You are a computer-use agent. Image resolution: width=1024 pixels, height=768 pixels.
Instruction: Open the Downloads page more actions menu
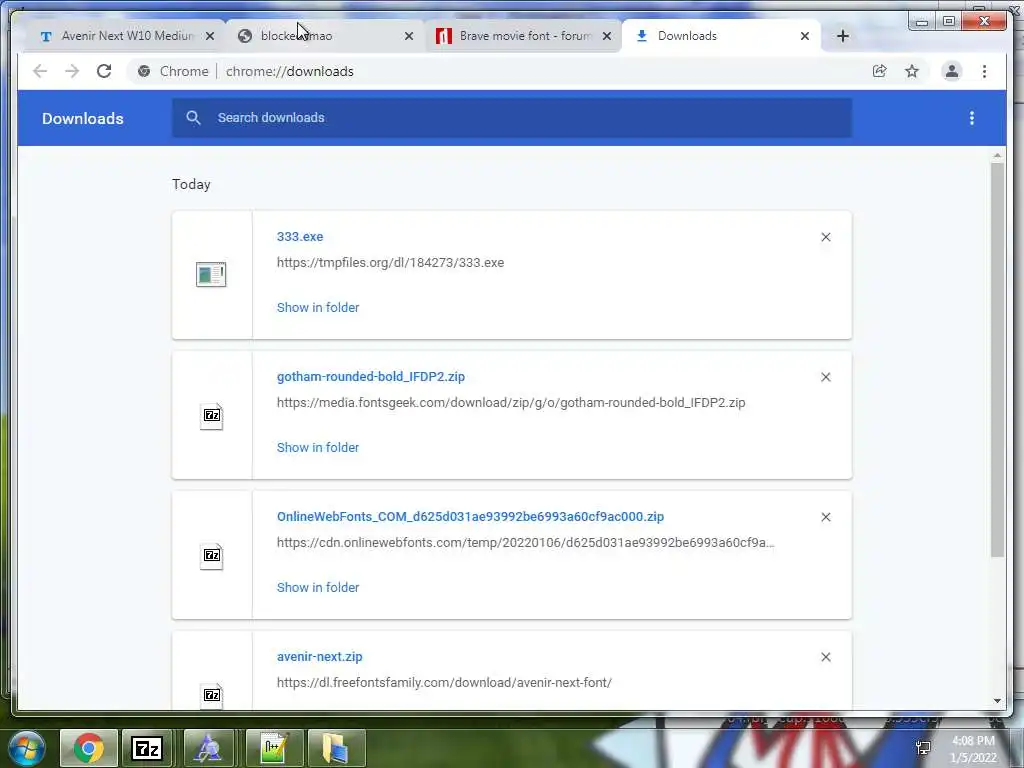972,118
